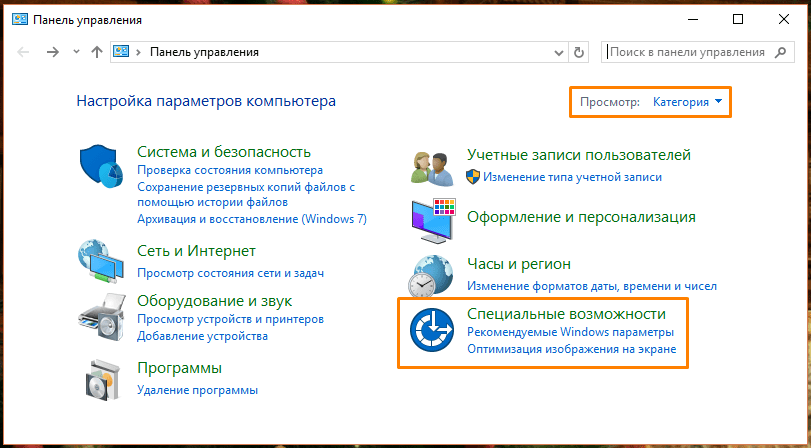The height and width of the screenshot is (448, 811).
Task: Click Изменение форматов даты, времени и чисел
Action: 592,286
